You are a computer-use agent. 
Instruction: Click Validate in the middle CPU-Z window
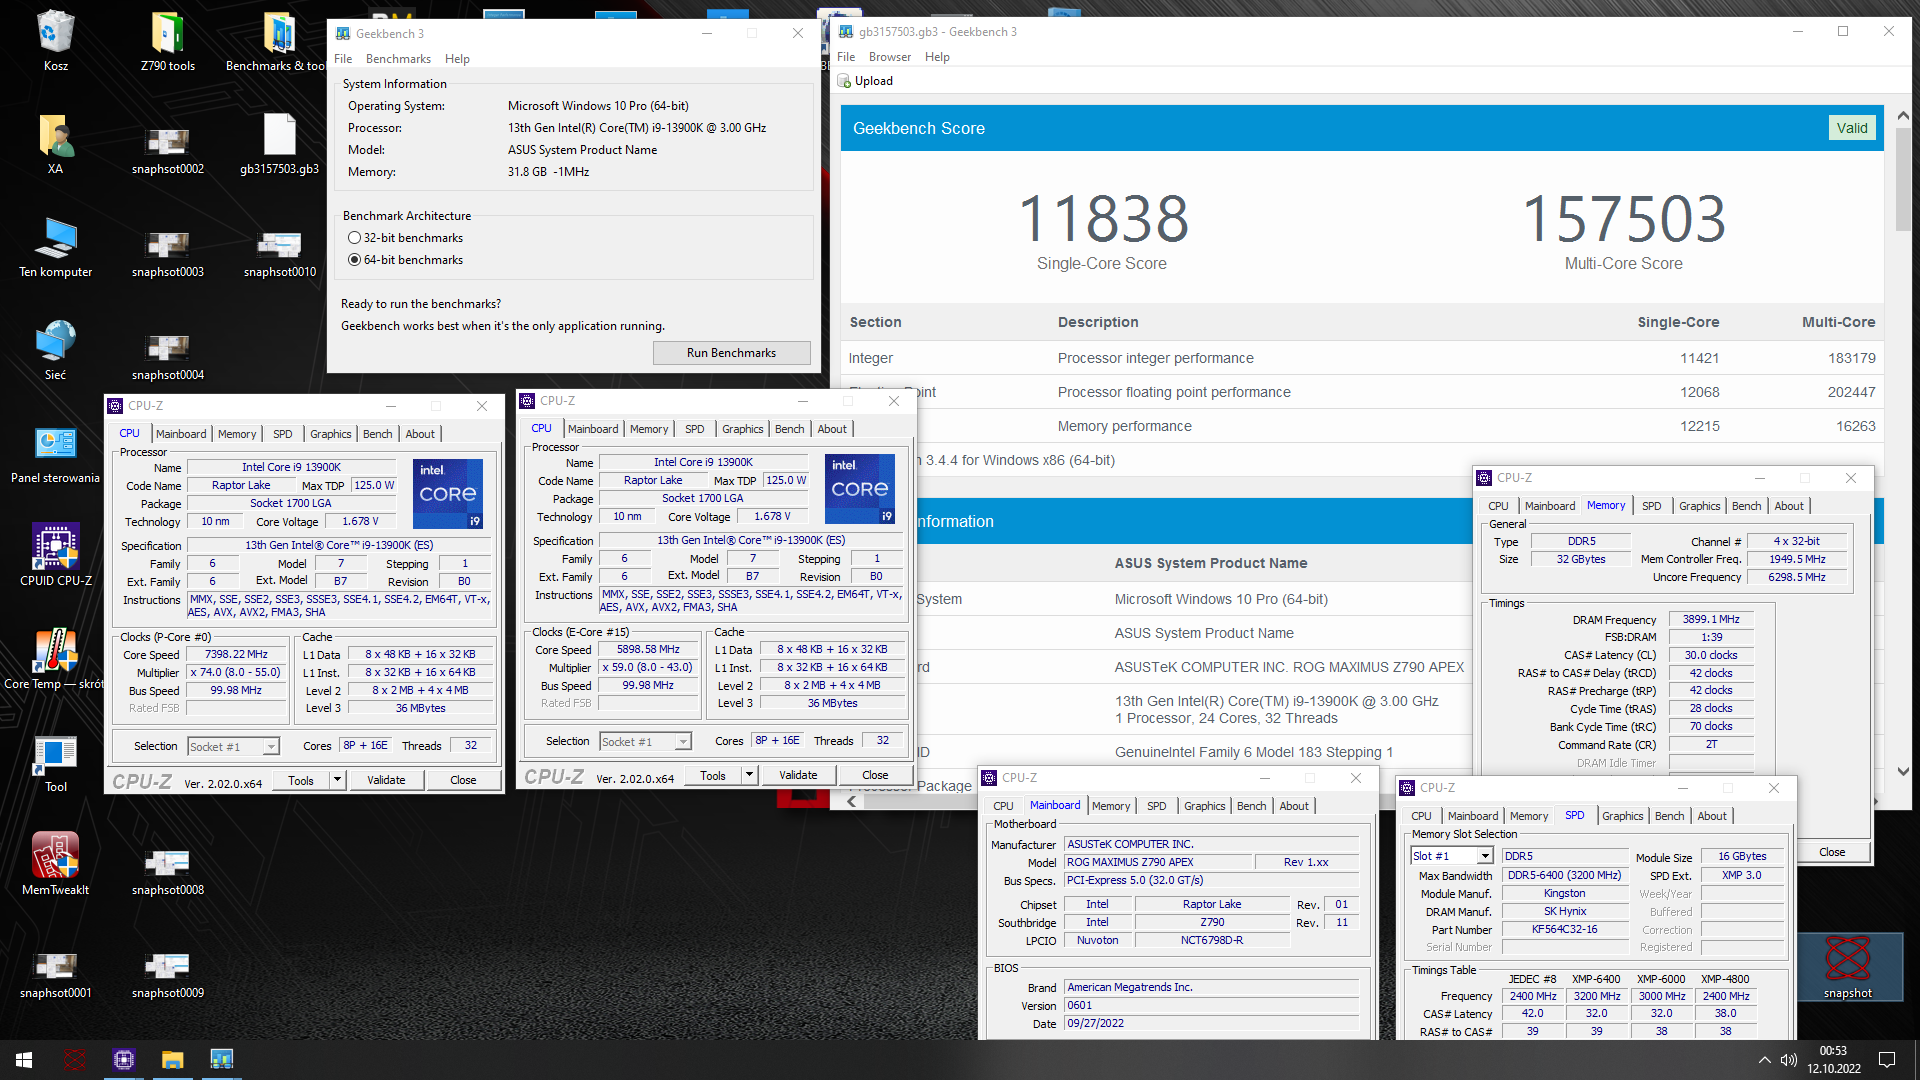tap(798, 775)
